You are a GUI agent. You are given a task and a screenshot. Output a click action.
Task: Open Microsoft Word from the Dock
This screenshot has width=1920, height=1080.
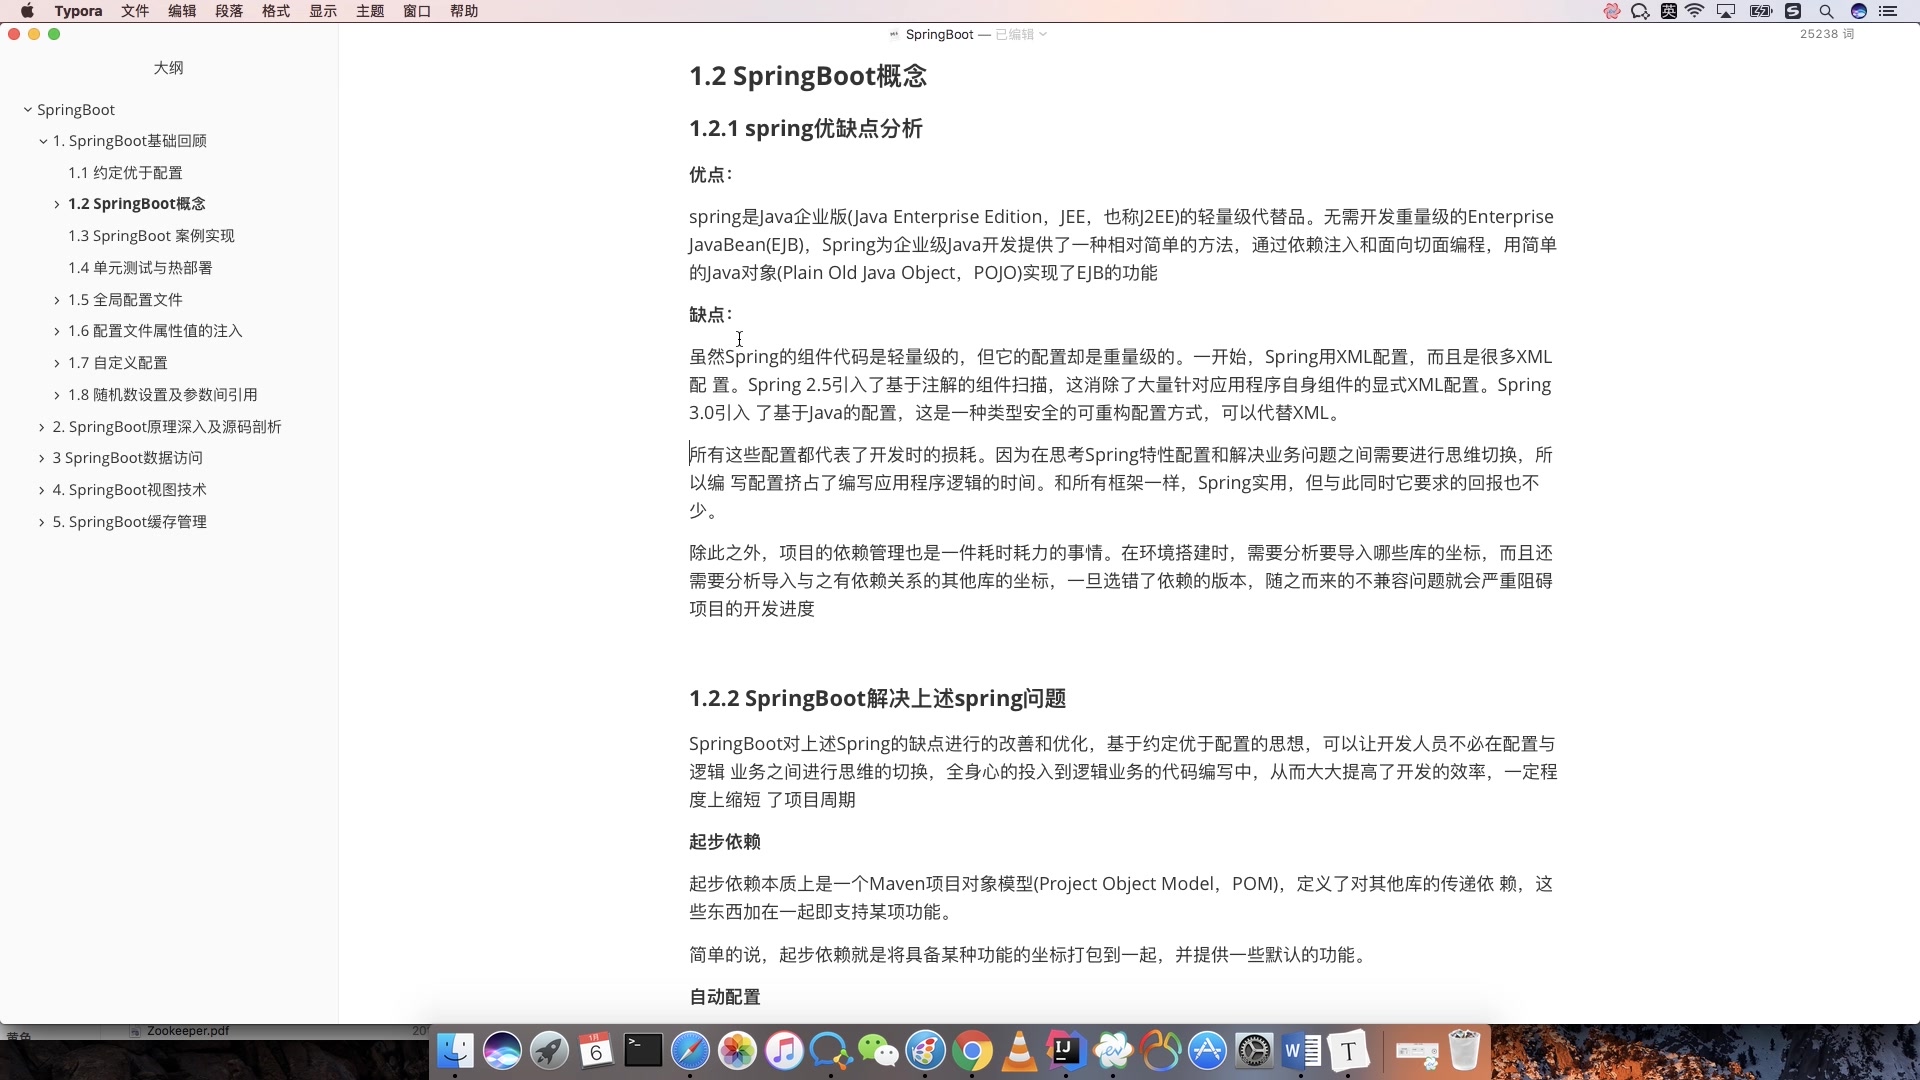coord(1299,1051)
